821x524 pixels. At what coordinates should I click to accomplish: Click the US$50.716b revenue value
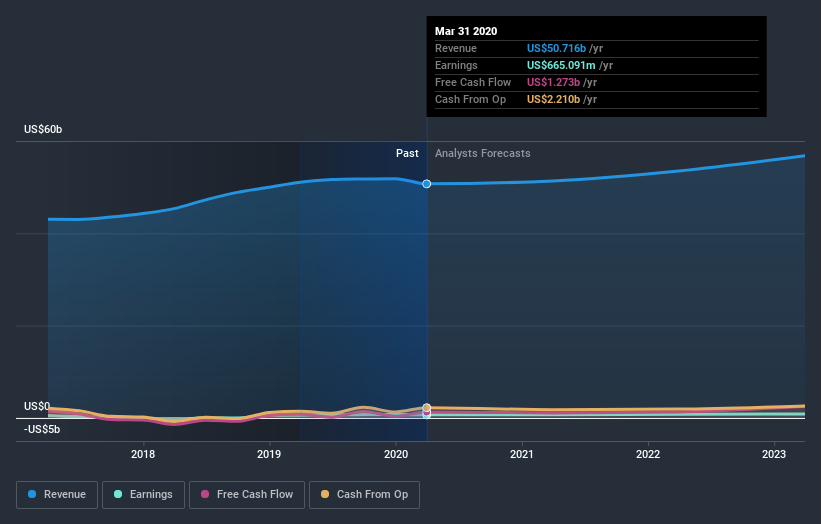click(x=556, y=48)
